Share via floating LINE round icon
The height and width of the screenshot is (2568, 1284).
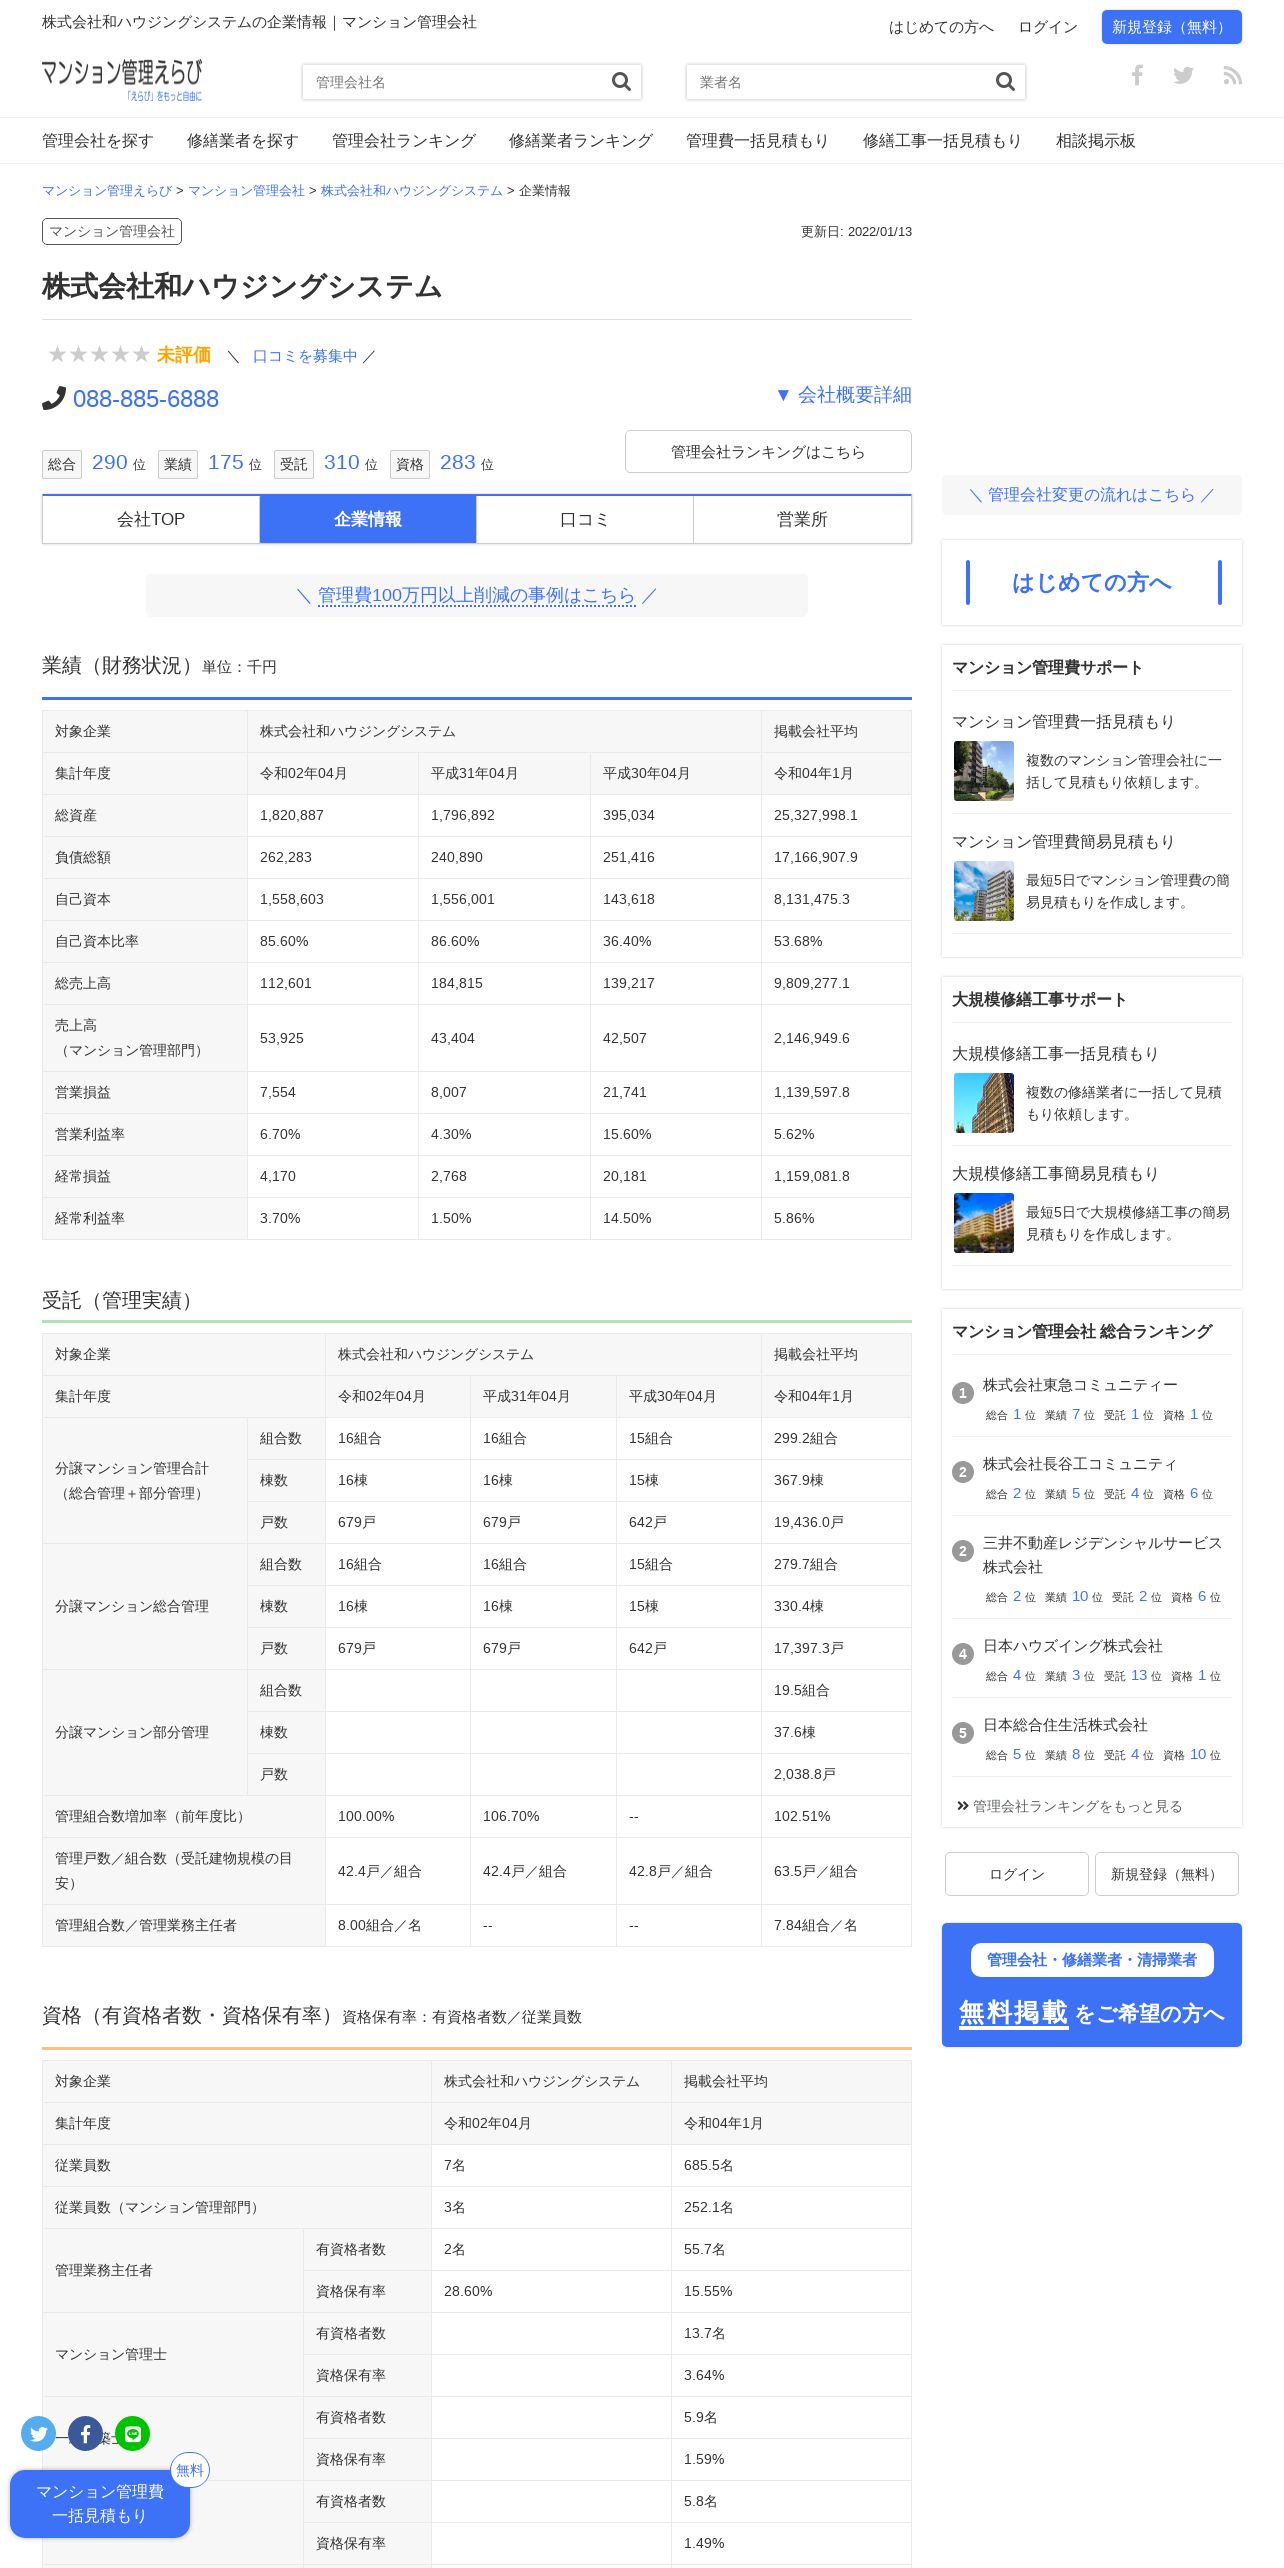point(133,2433)
